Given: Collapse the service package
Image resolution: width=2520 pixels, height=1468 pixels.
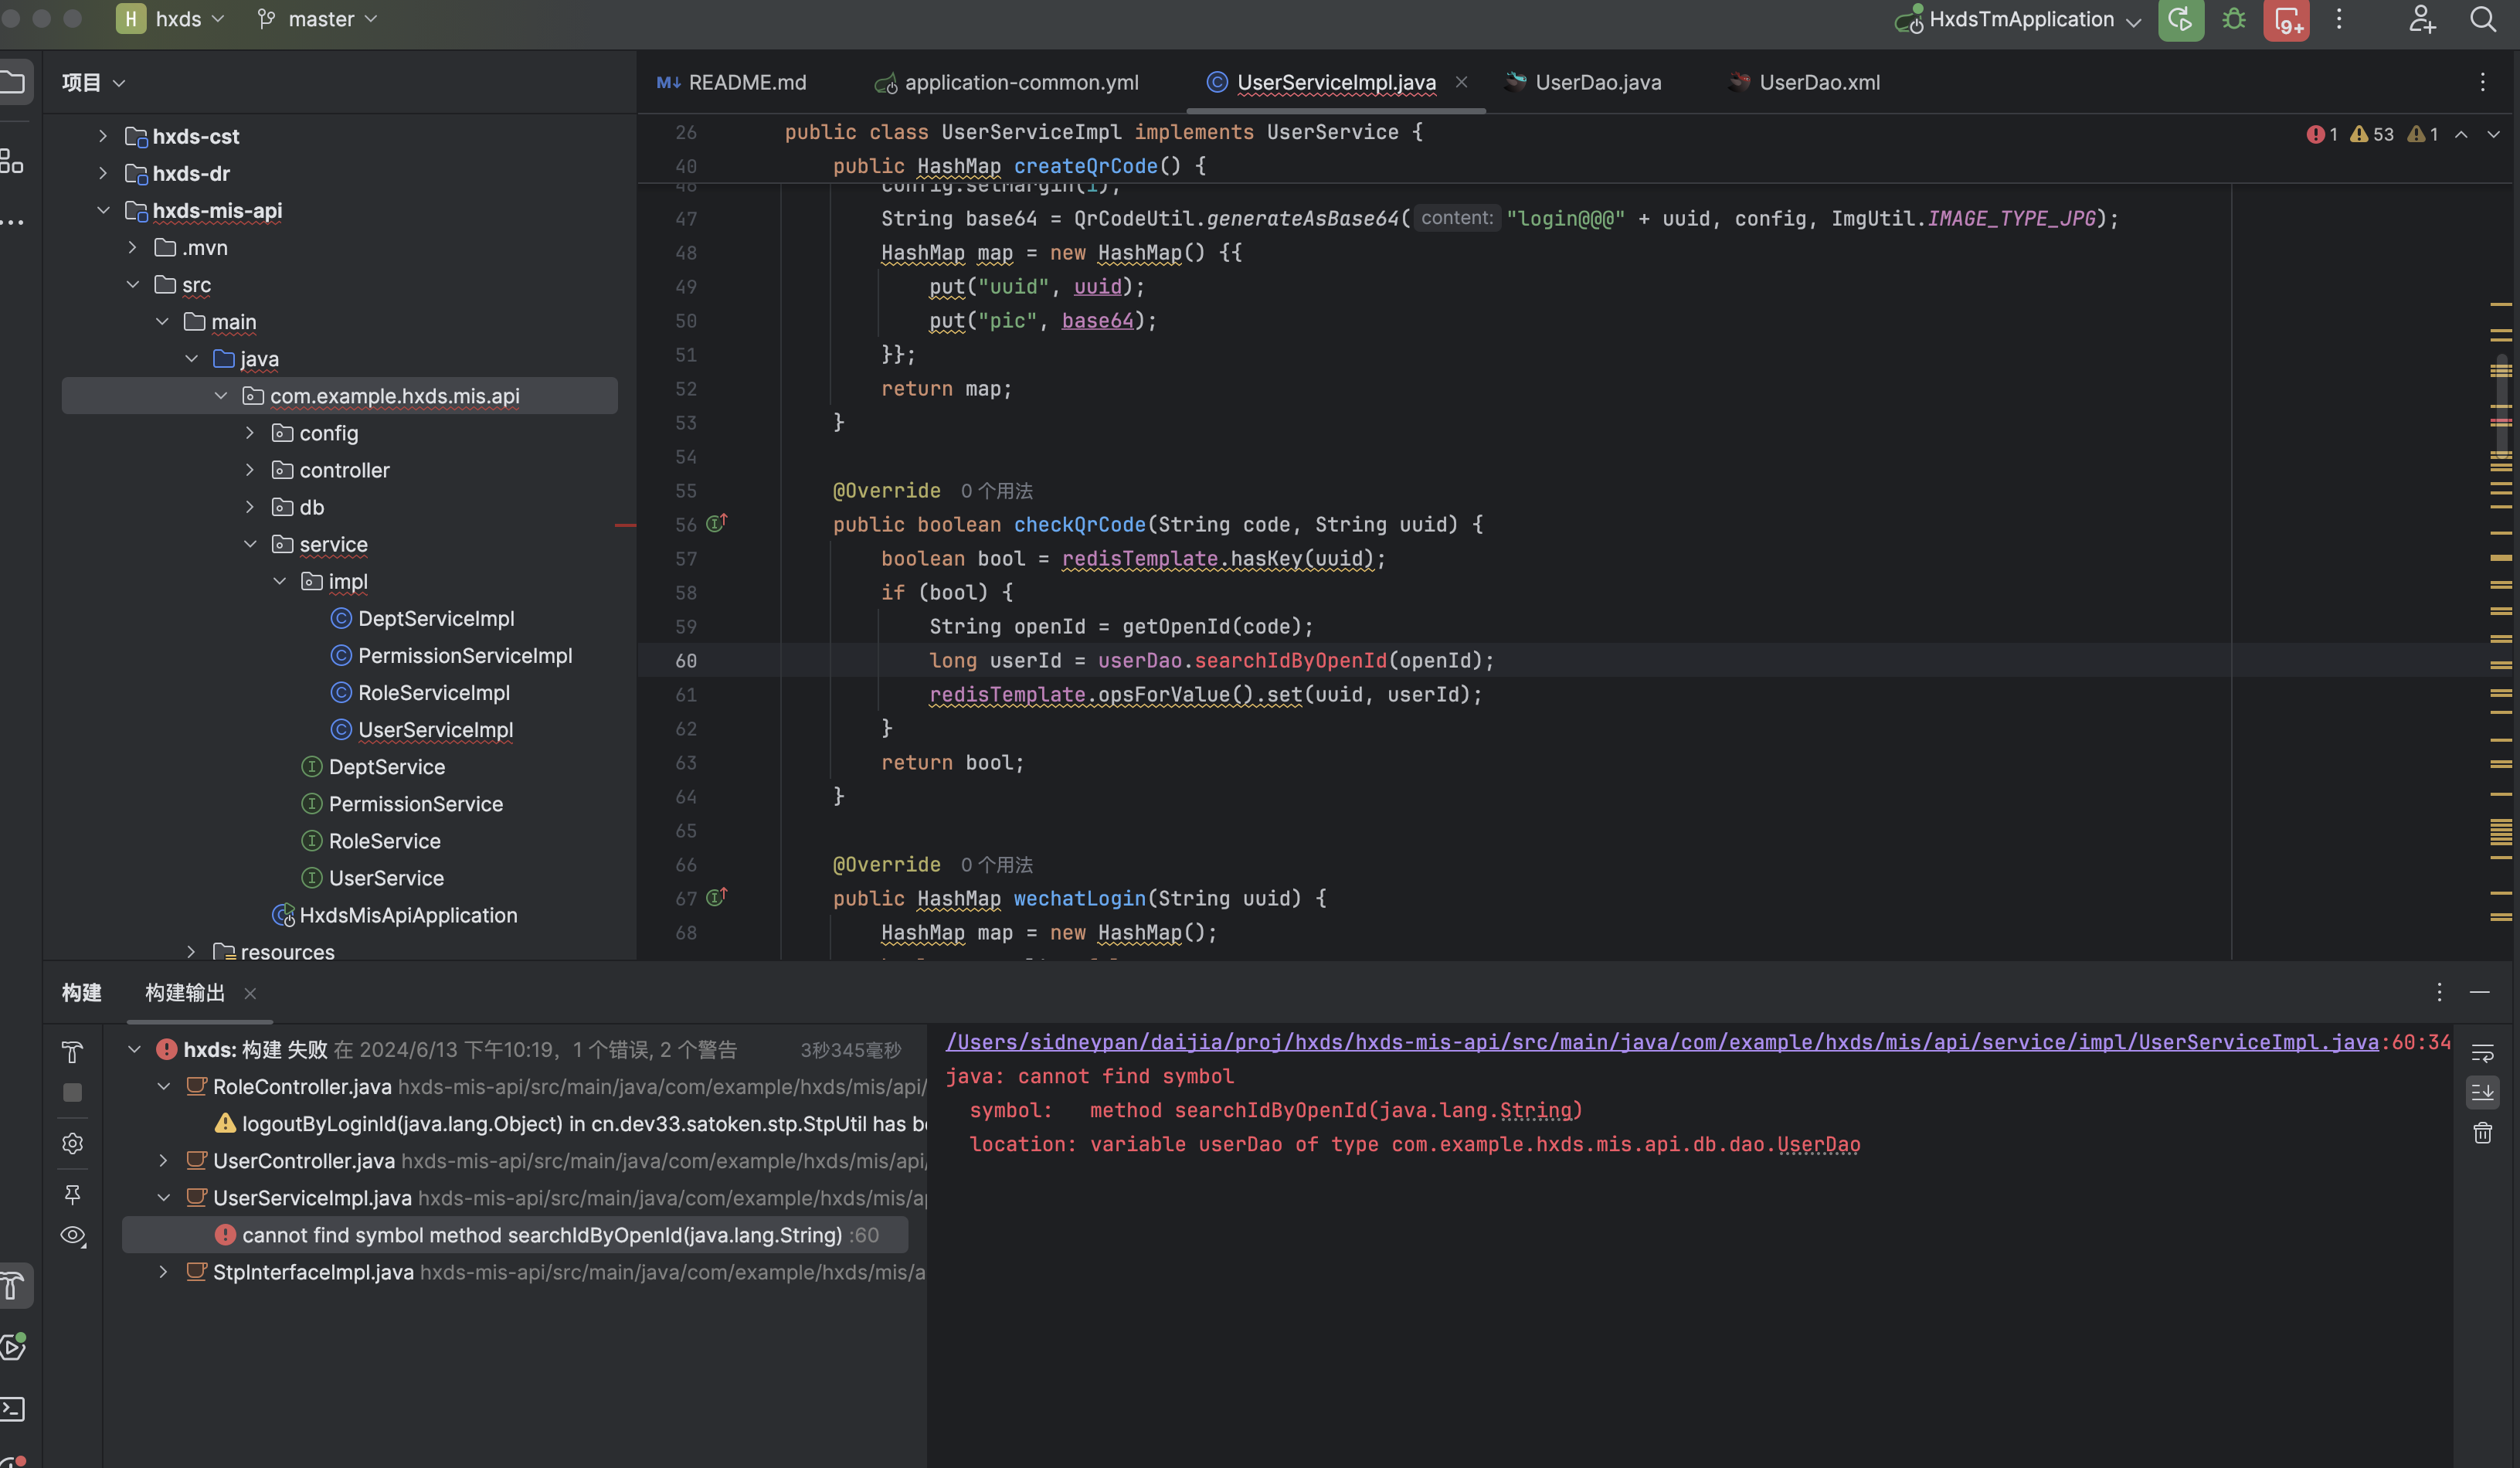Looking at the screenshot, I should pos(250,544).
